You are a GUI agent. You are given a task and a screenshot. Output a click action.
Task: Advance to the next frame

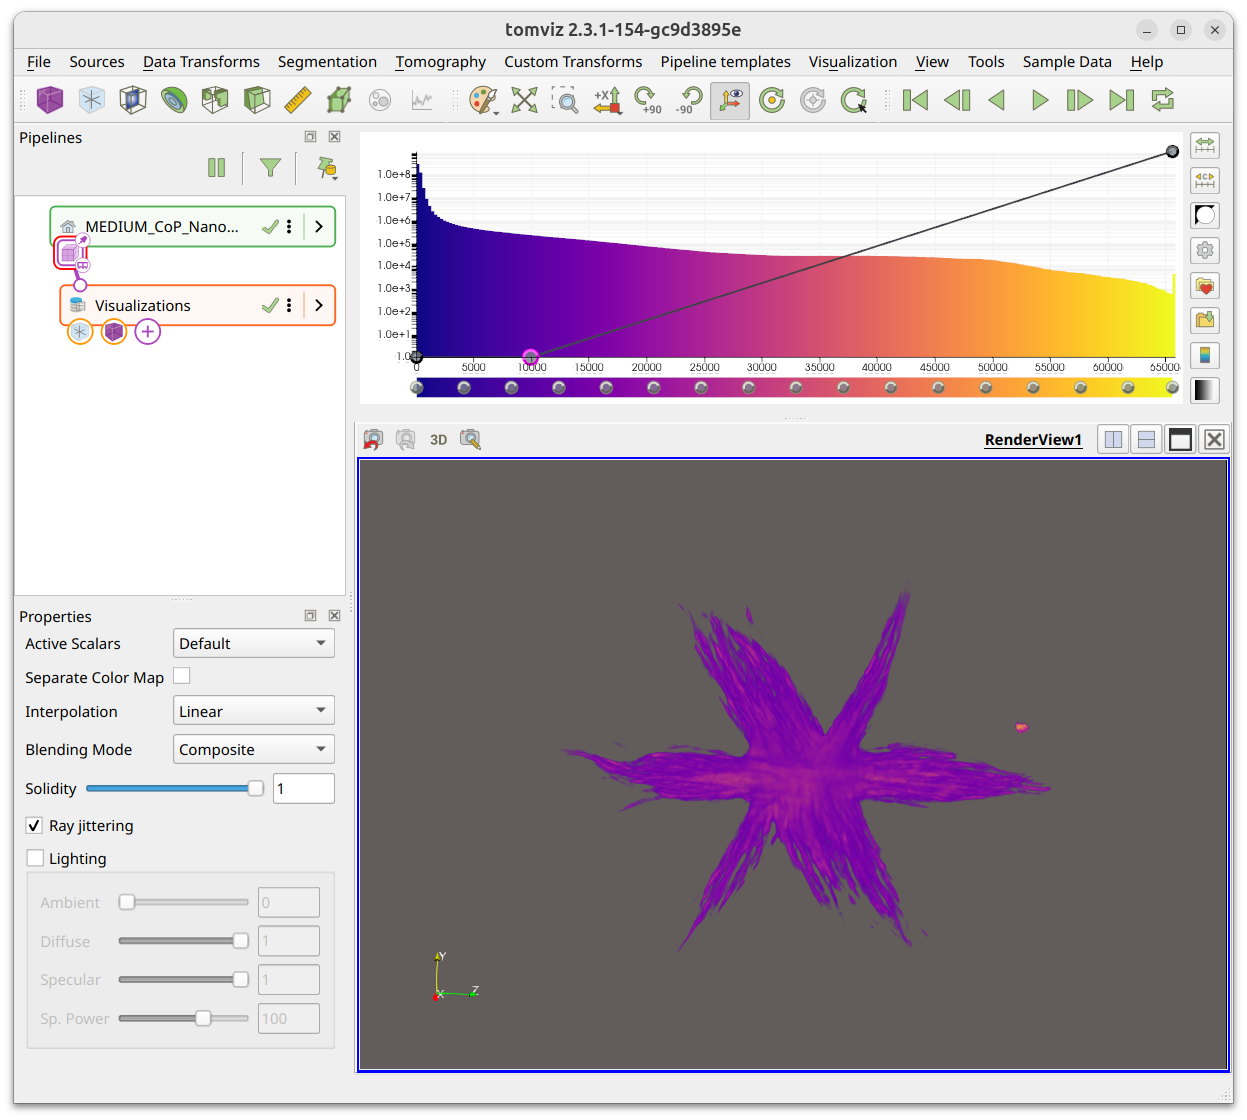1080,100
